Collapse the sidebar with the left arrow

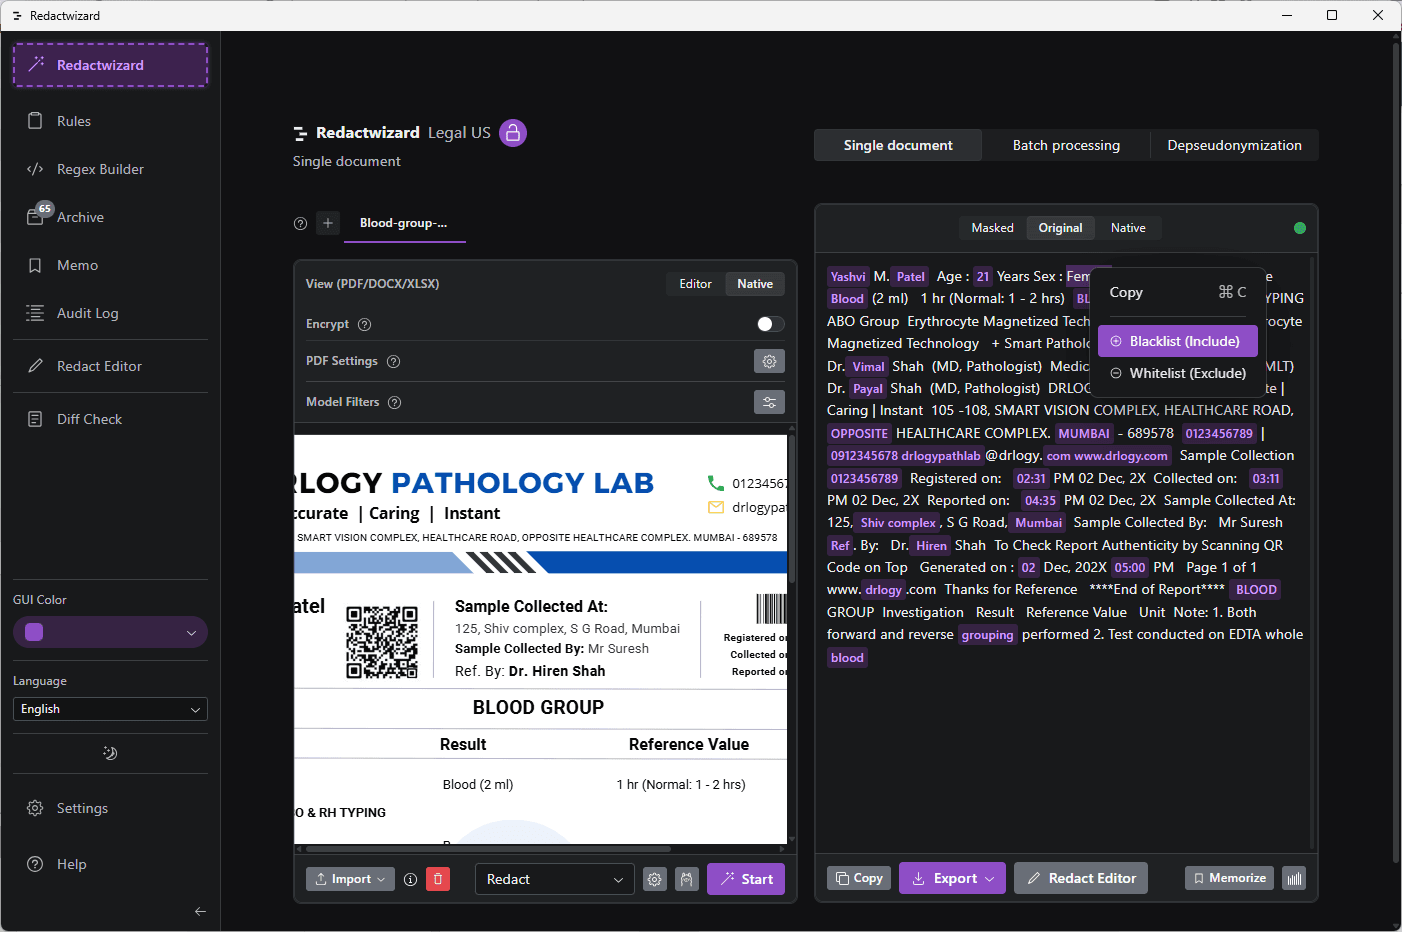coord(200,911)
